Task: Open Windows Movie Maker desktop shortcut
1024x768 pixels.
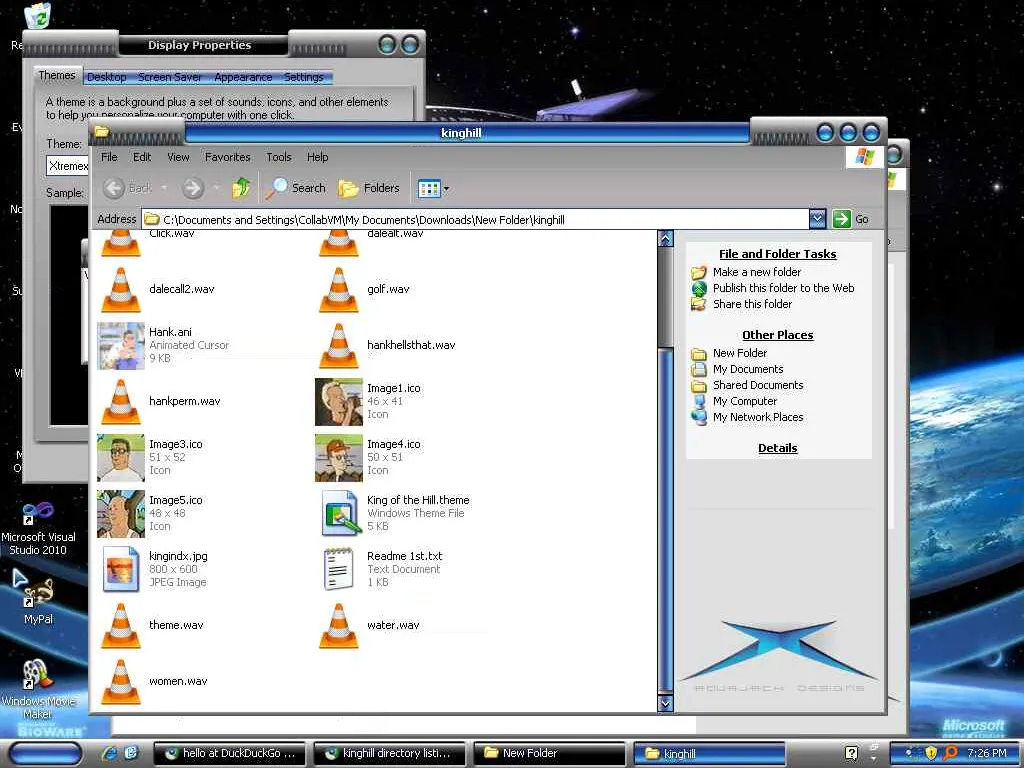Action: tap(38, 690)
